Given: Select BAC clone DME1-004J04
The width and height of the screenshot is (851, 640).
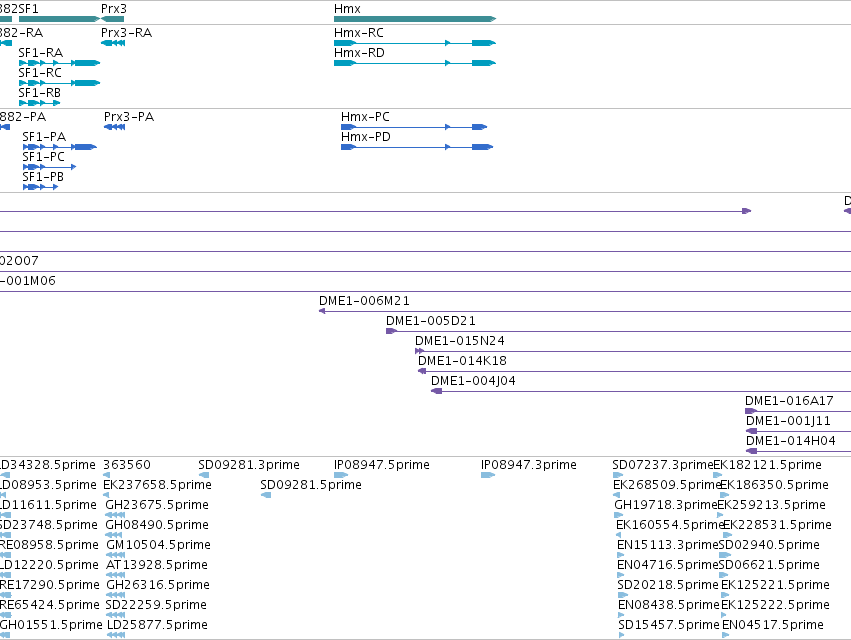Looking at the screenshot, I should (641, 391).
